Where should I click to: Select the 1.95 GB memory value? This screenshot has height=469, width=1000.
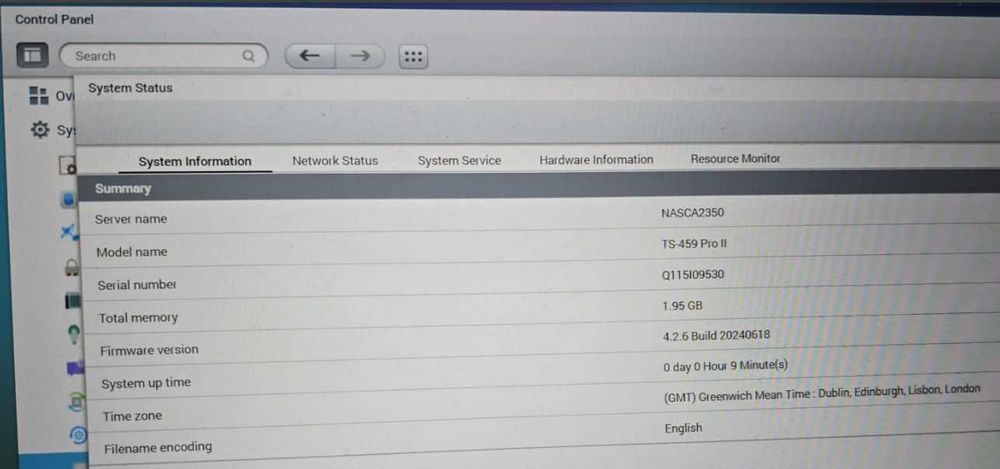pos(682,306)
